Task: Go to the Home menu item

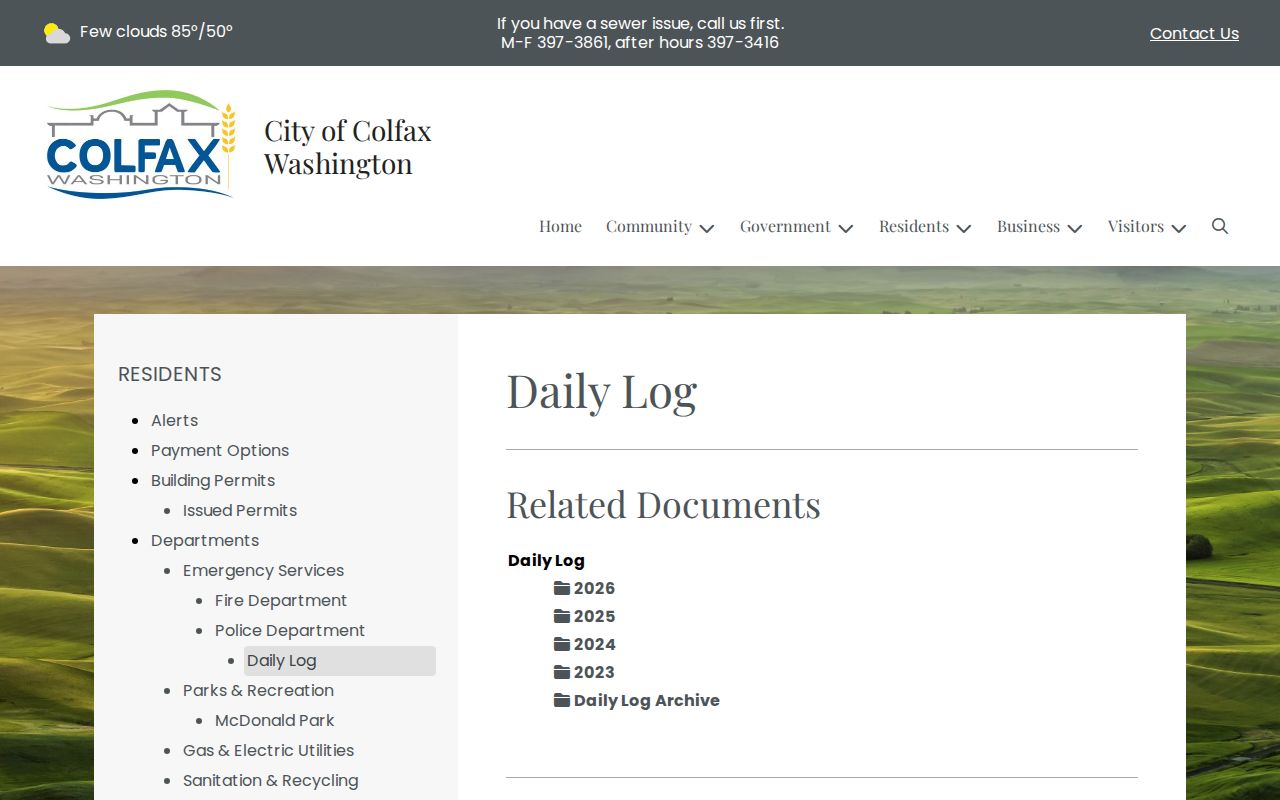Action: (560, 226)
